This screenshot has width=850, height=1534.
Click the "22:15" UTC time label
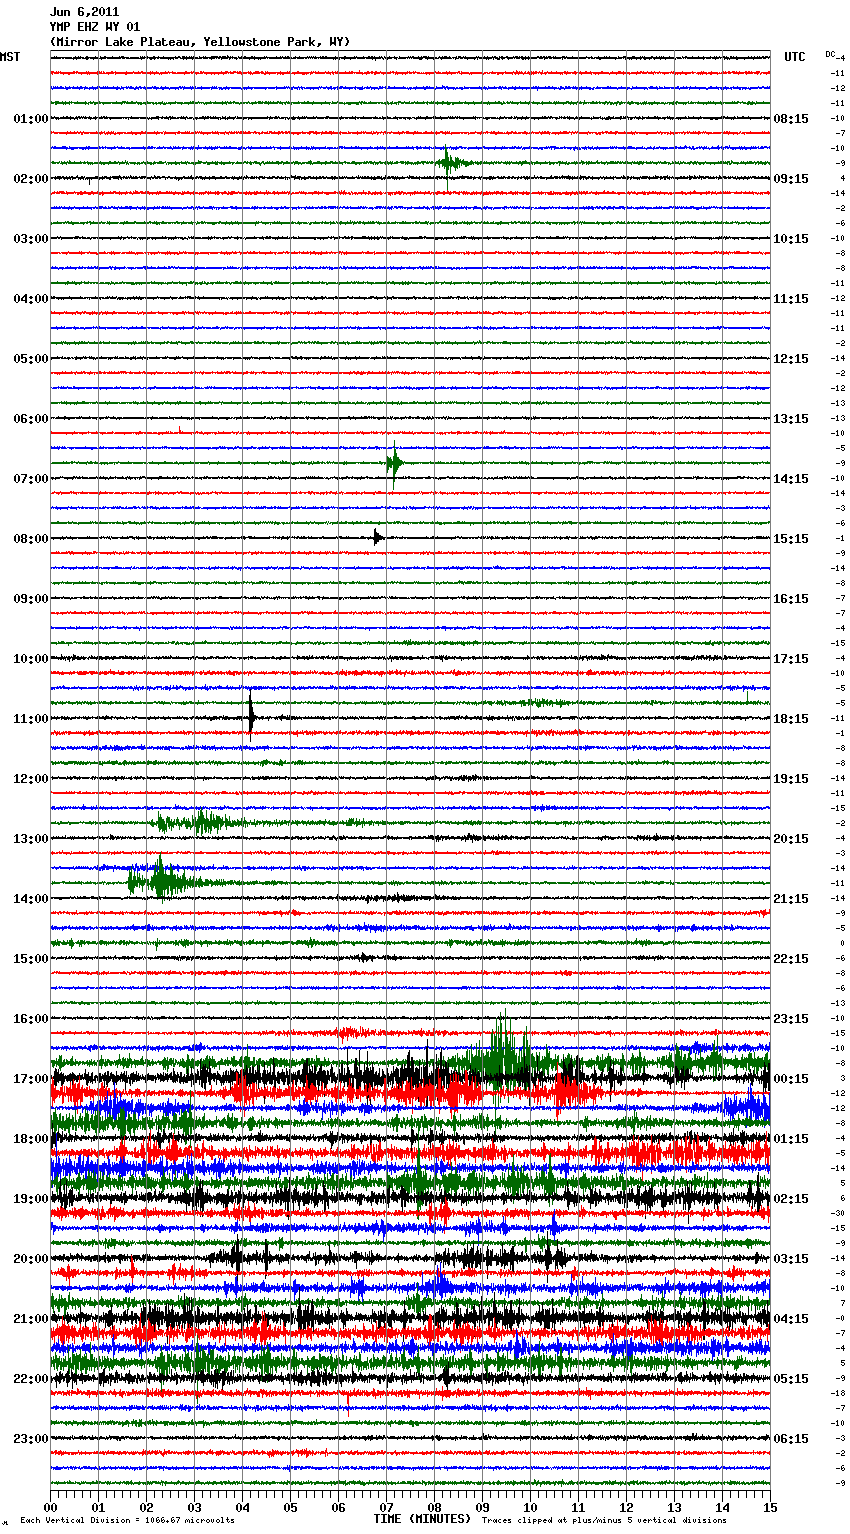click(x=791, y=959)
